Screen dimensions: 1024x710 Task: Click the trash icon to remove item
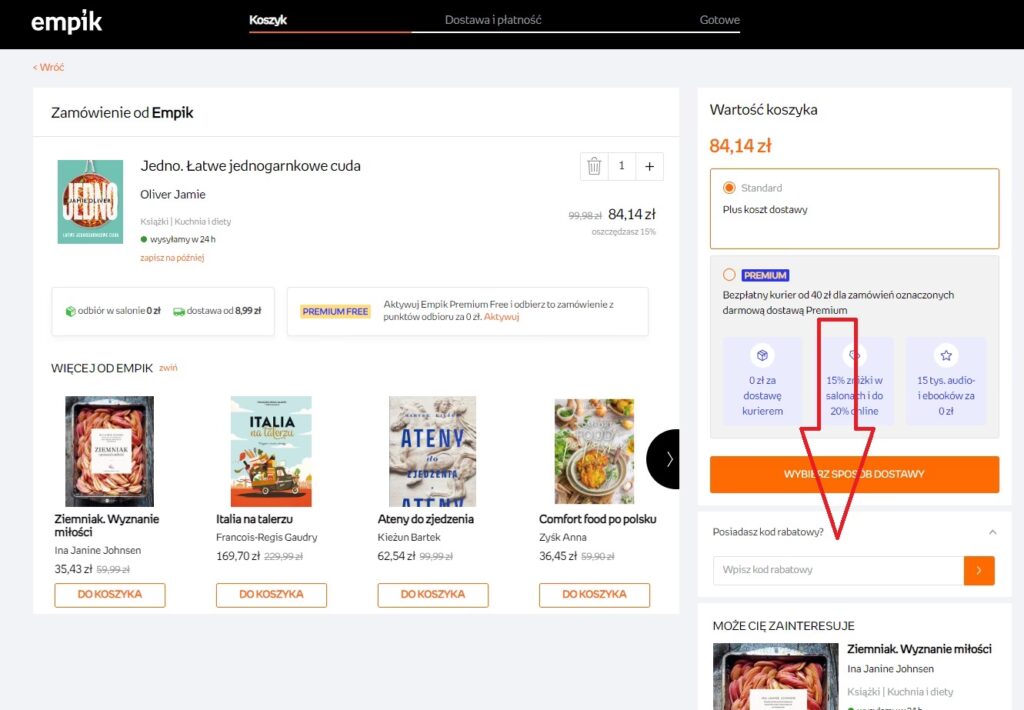(594, 167)
